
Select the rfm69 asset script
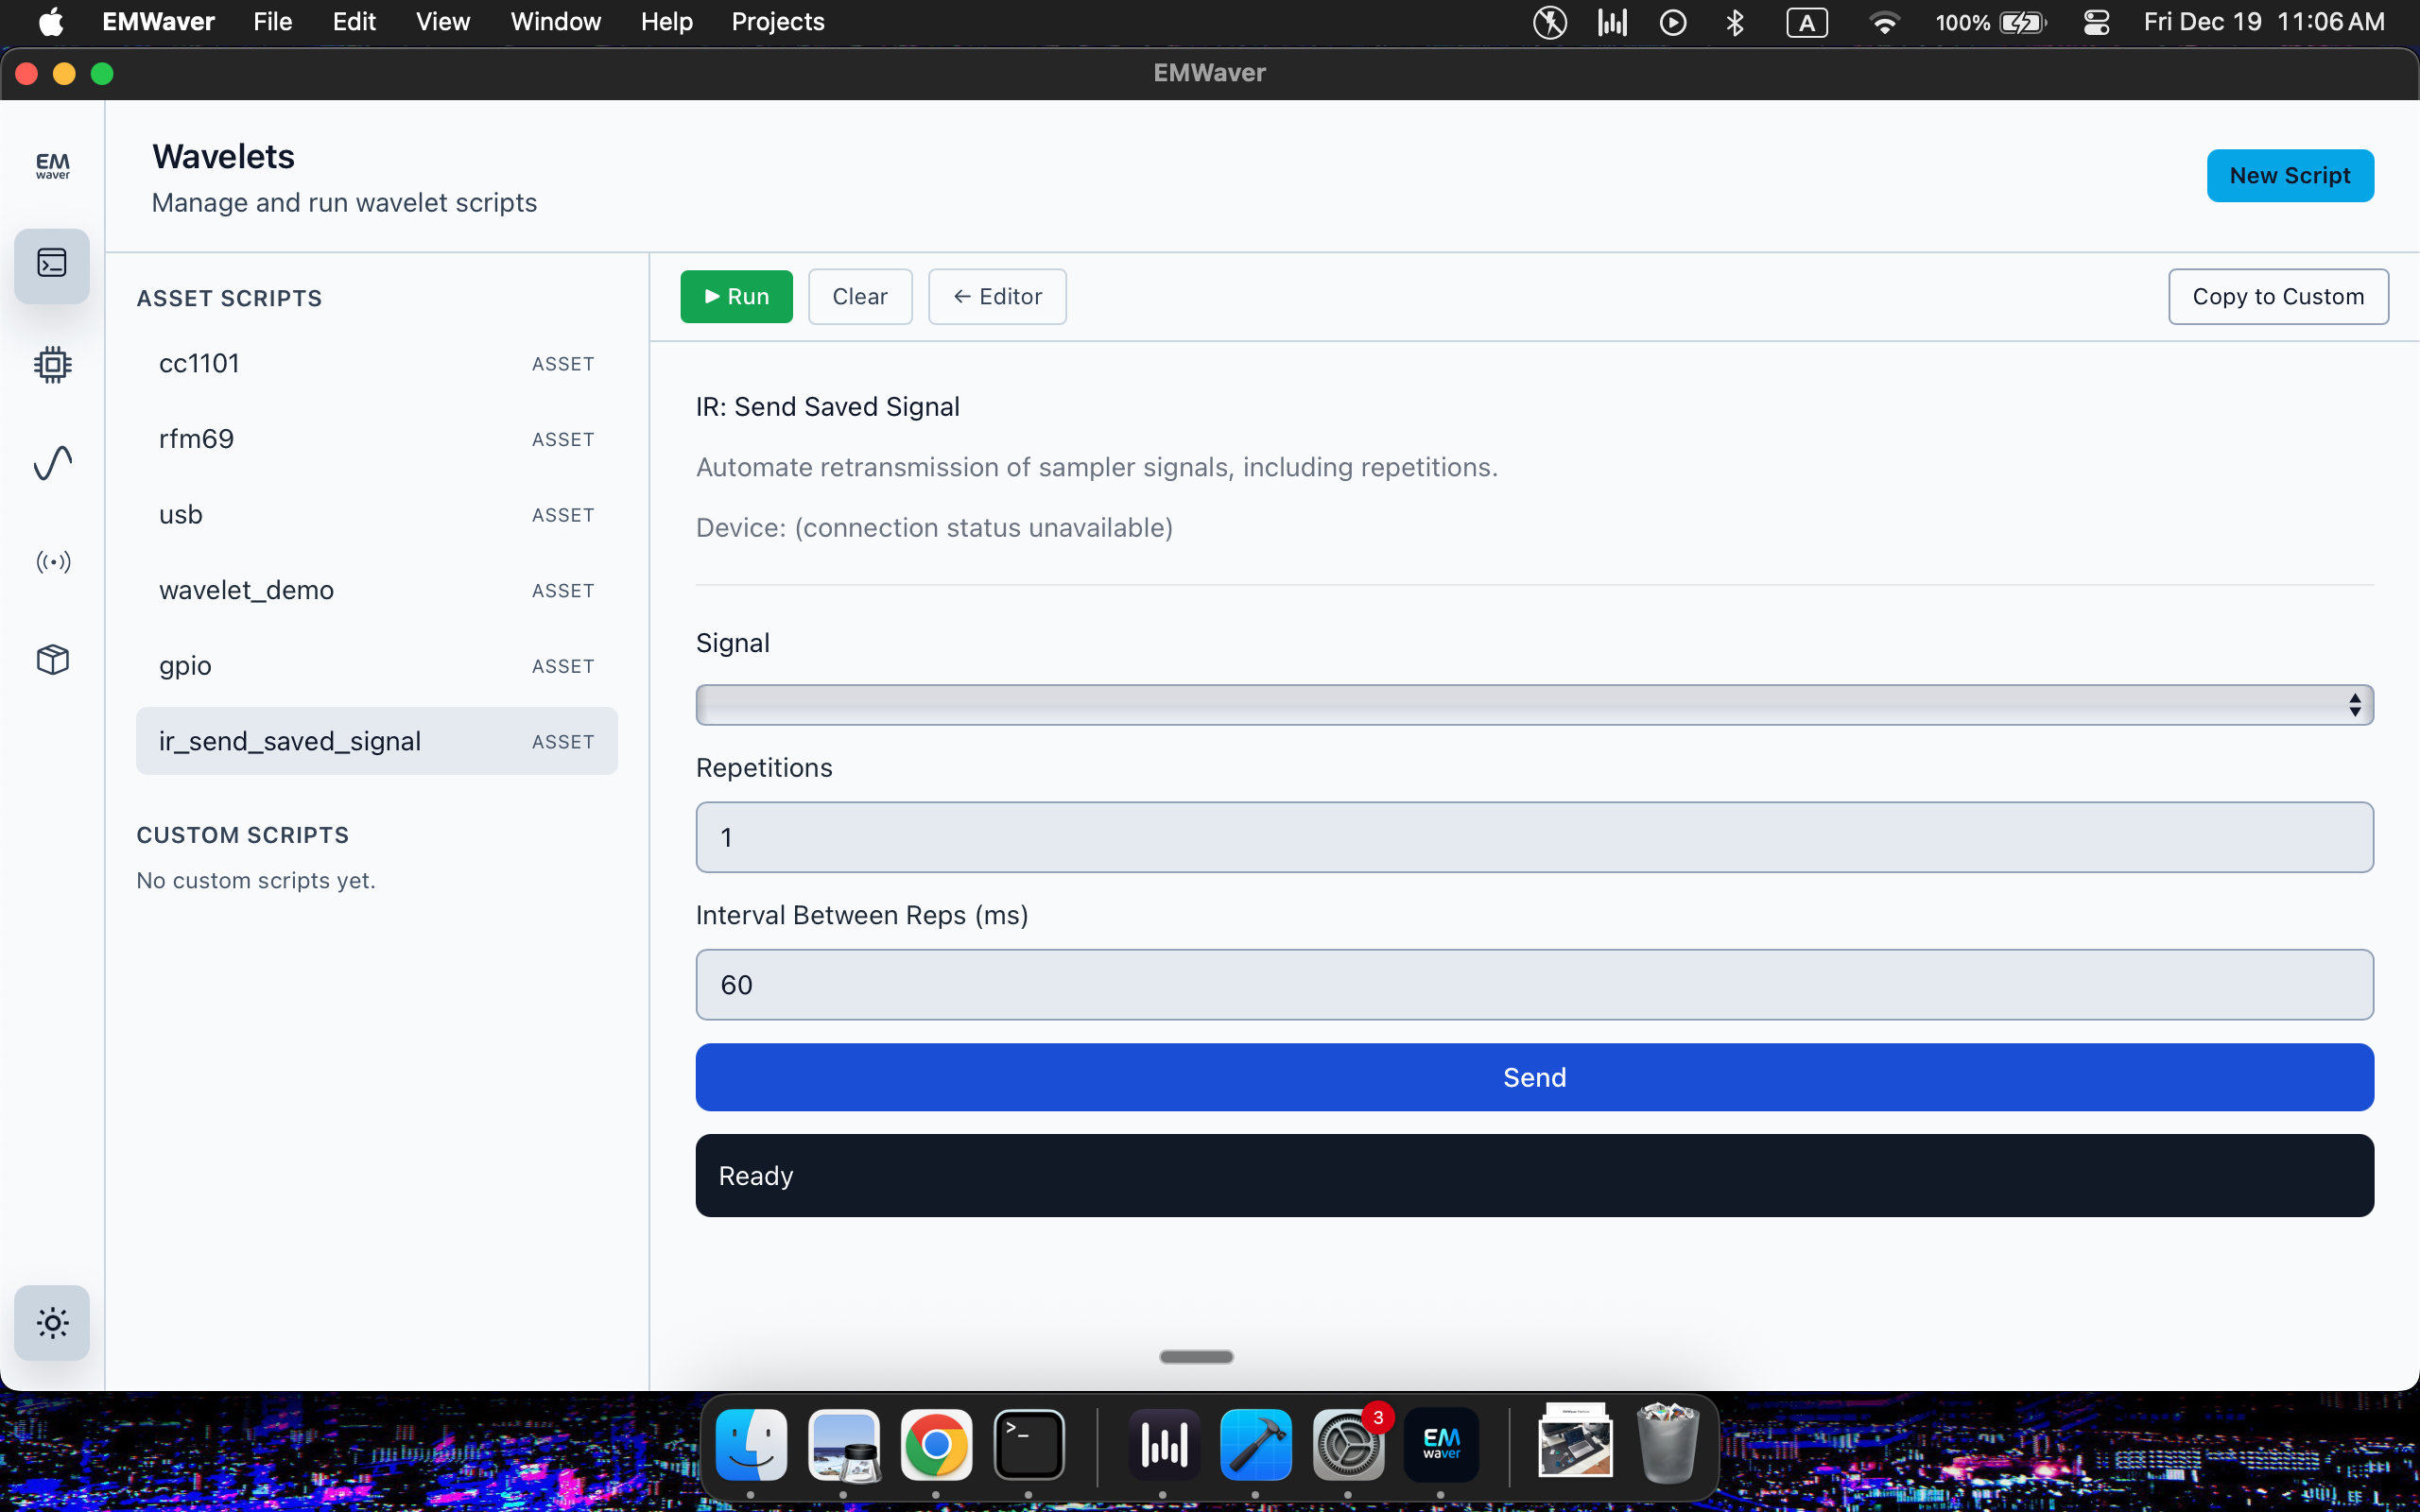click(377, 439)
